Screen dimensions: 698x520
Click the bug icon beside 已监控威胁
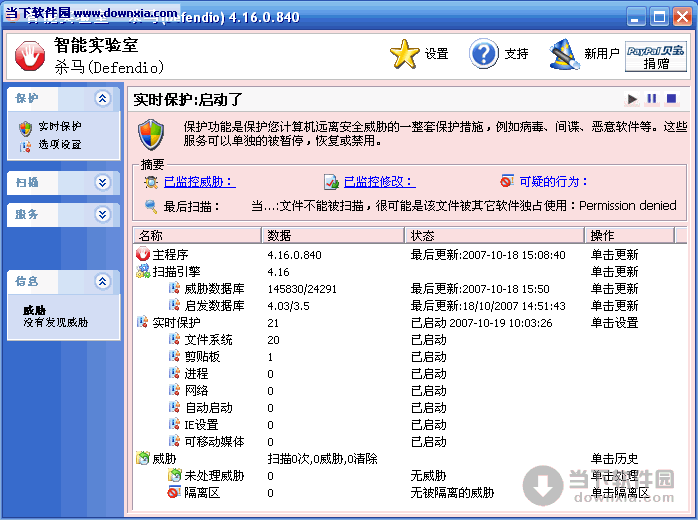coord(151,182)
